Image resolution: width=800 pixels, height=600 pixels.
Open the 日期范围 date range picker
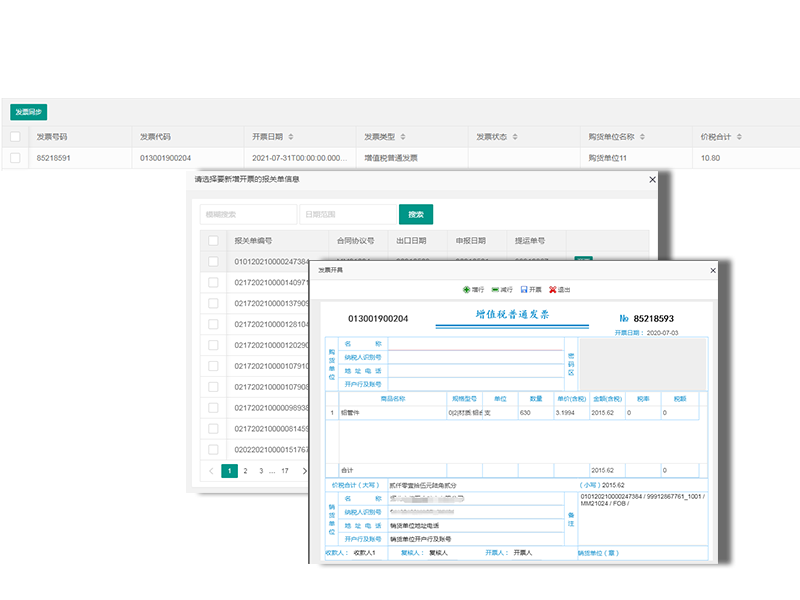click(x=347, y=214)
